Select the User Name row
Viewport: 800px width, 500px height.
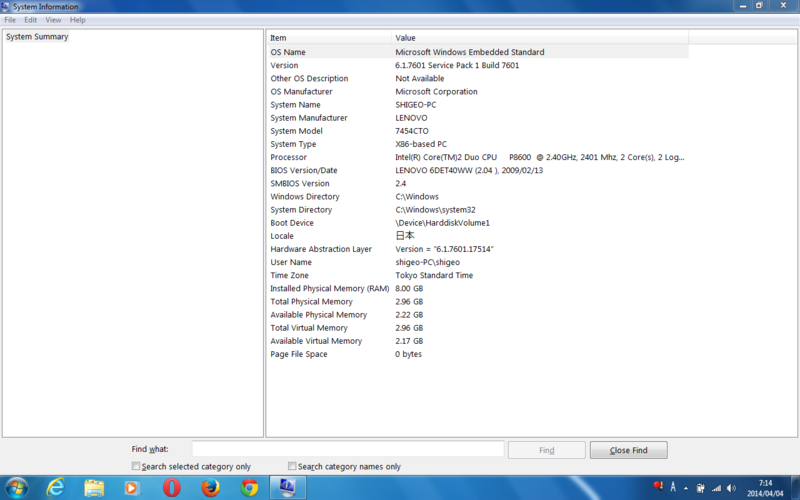[x=478, y=262]
